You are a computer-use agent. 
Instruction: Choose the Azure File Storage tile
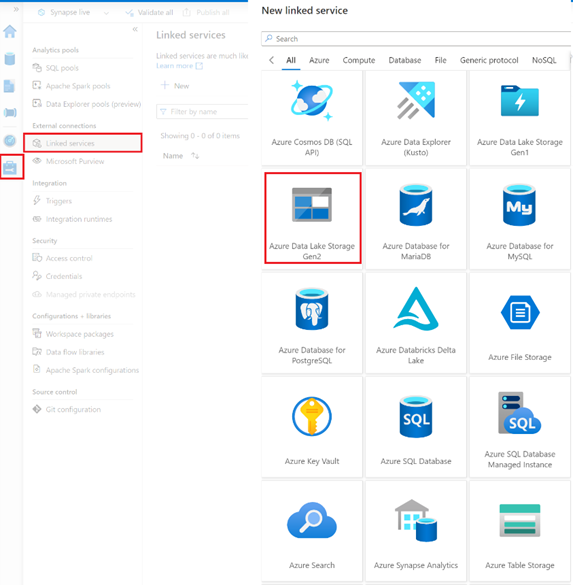(x=520, y=323)
